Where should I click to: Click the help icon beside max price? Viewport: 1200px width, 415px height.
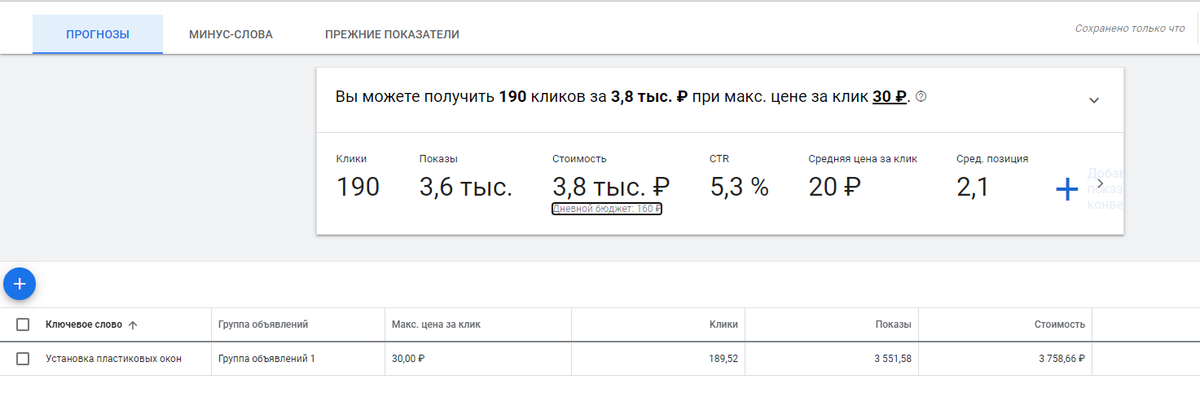(921, 97)
